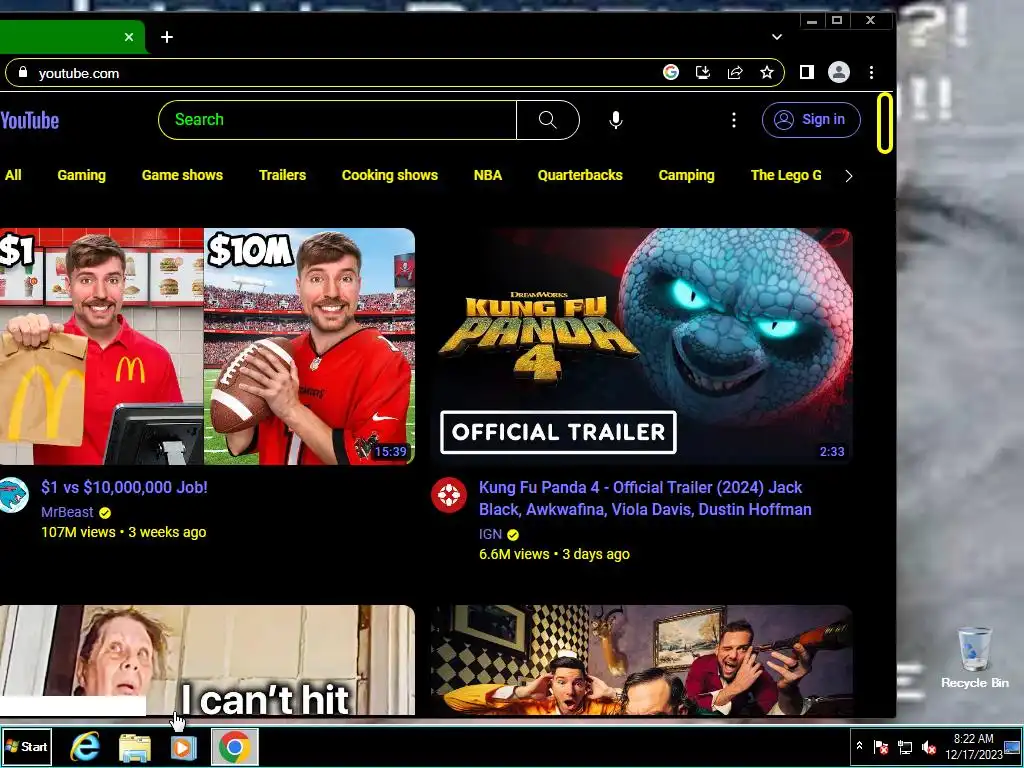Click IGN verified badge
Viewport: 1024px width, 768px height.
[x=513, y=535]
